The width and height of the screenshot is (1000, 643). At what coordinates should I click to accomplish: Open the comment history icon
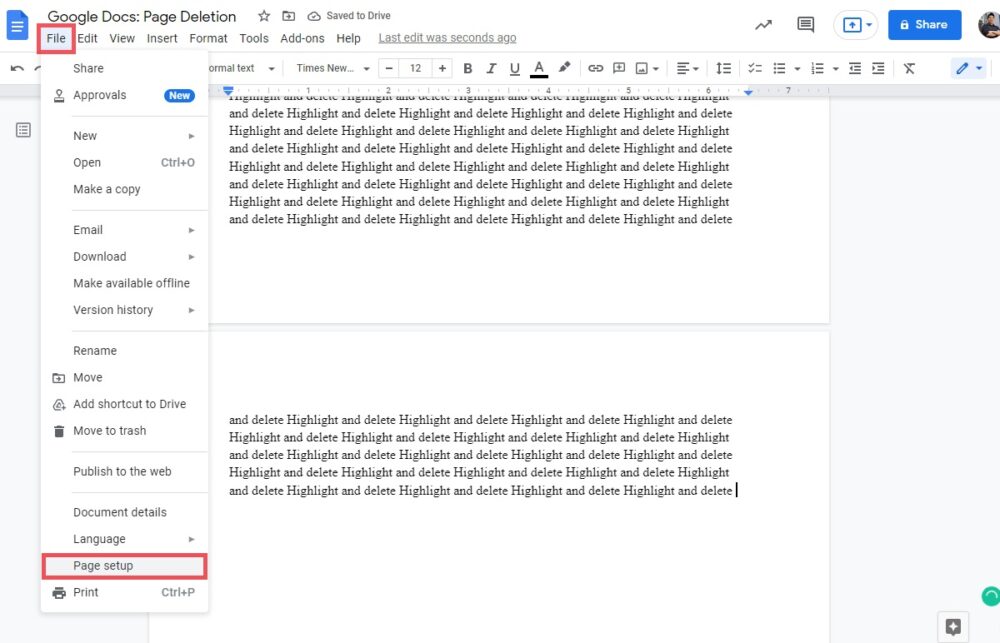click(805, 25)
